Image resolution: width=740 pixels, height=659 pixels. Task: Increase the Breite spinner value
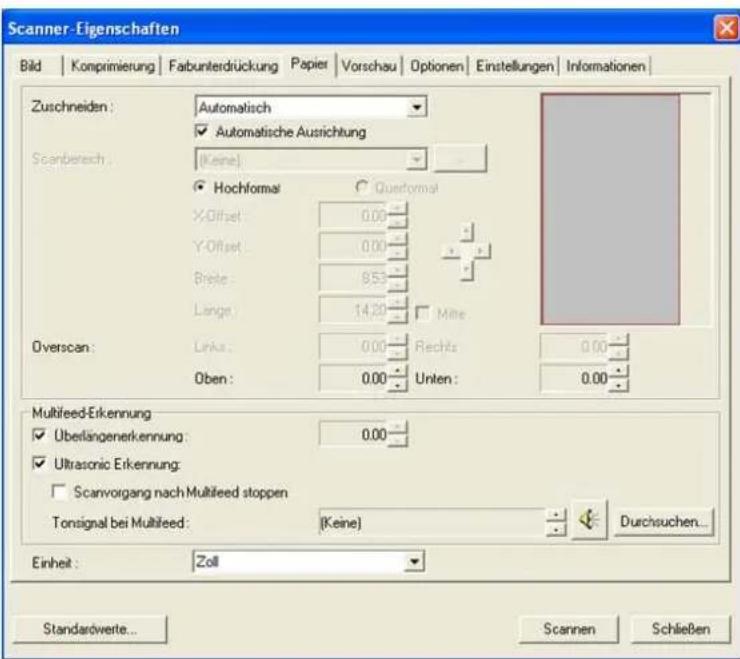397,271
